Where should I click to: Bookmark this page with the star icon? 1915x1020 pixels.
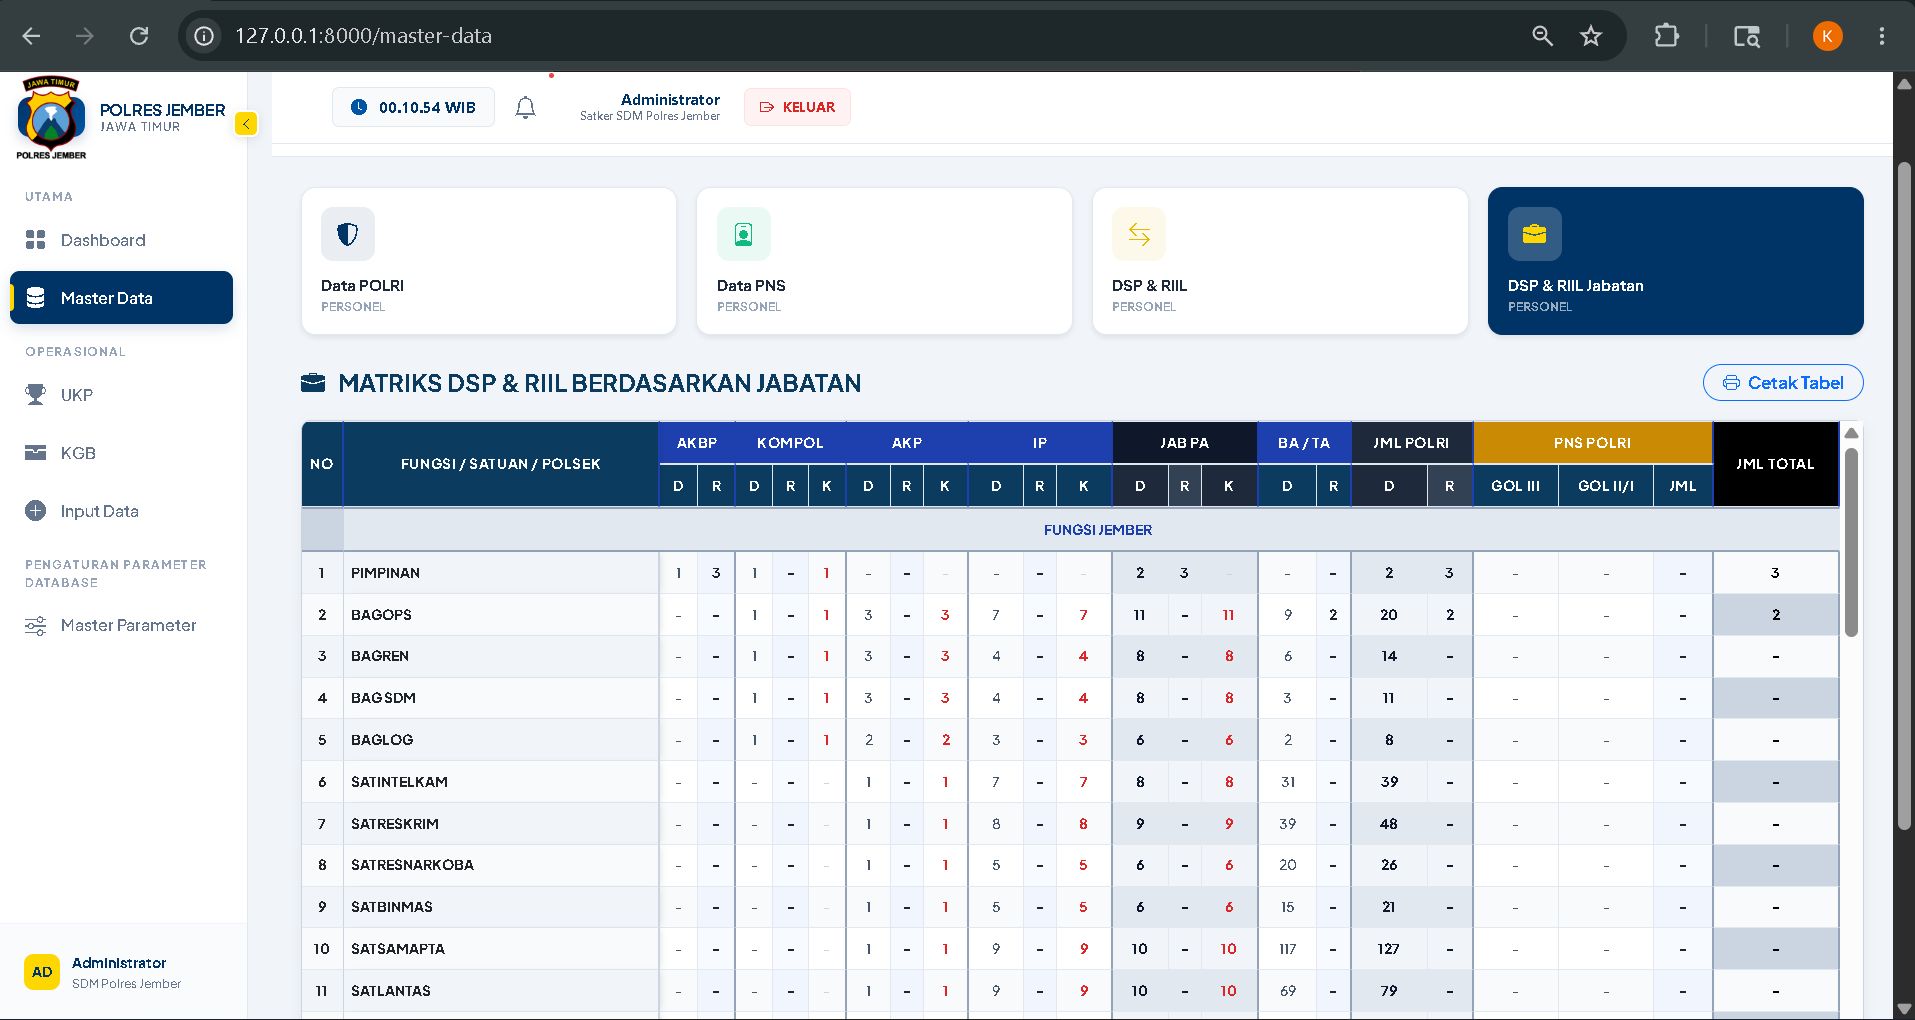[x=1591, y=36]
